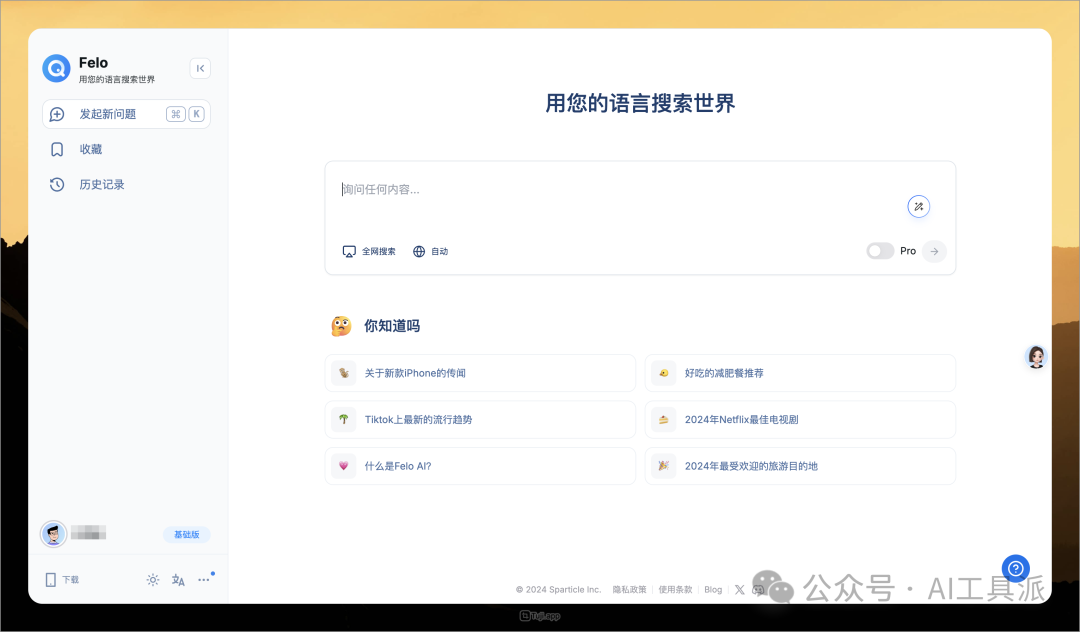This screenshot has width=1080, height=632.
Task: Open 下载 download option in the sidebar
Action: (62, 580)
